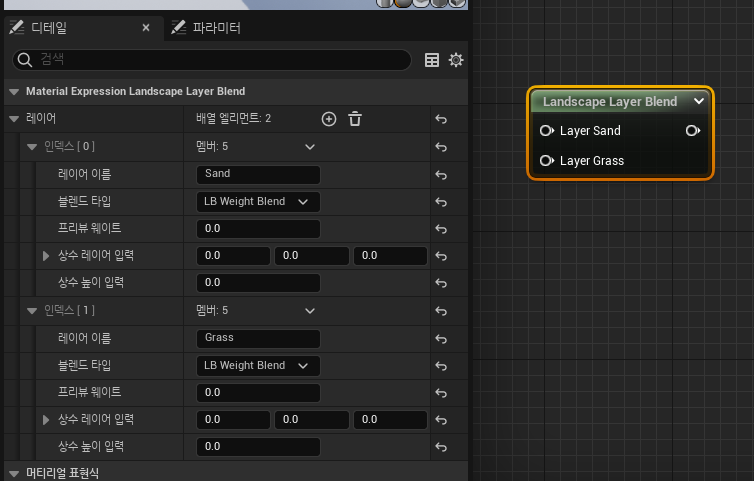Click Layer Grass label on node
The width and height of the screenshot is (754, 481).
(592, 161)
